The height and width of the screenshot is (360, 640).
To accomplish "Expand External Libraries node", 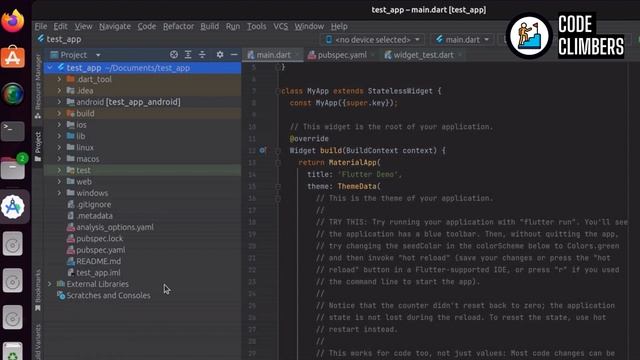I will [50, 284].
